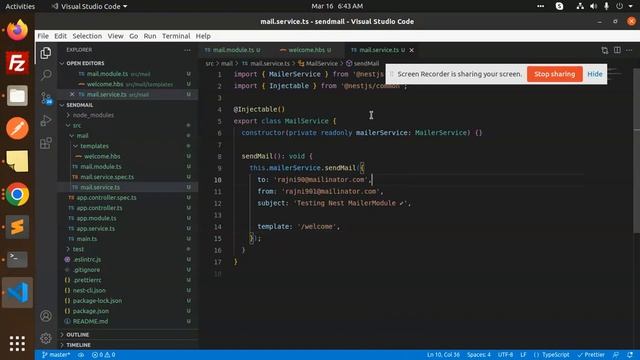Open the Accounts menu icon
Screen dimensions: 640x360
(x=46, y=316)
